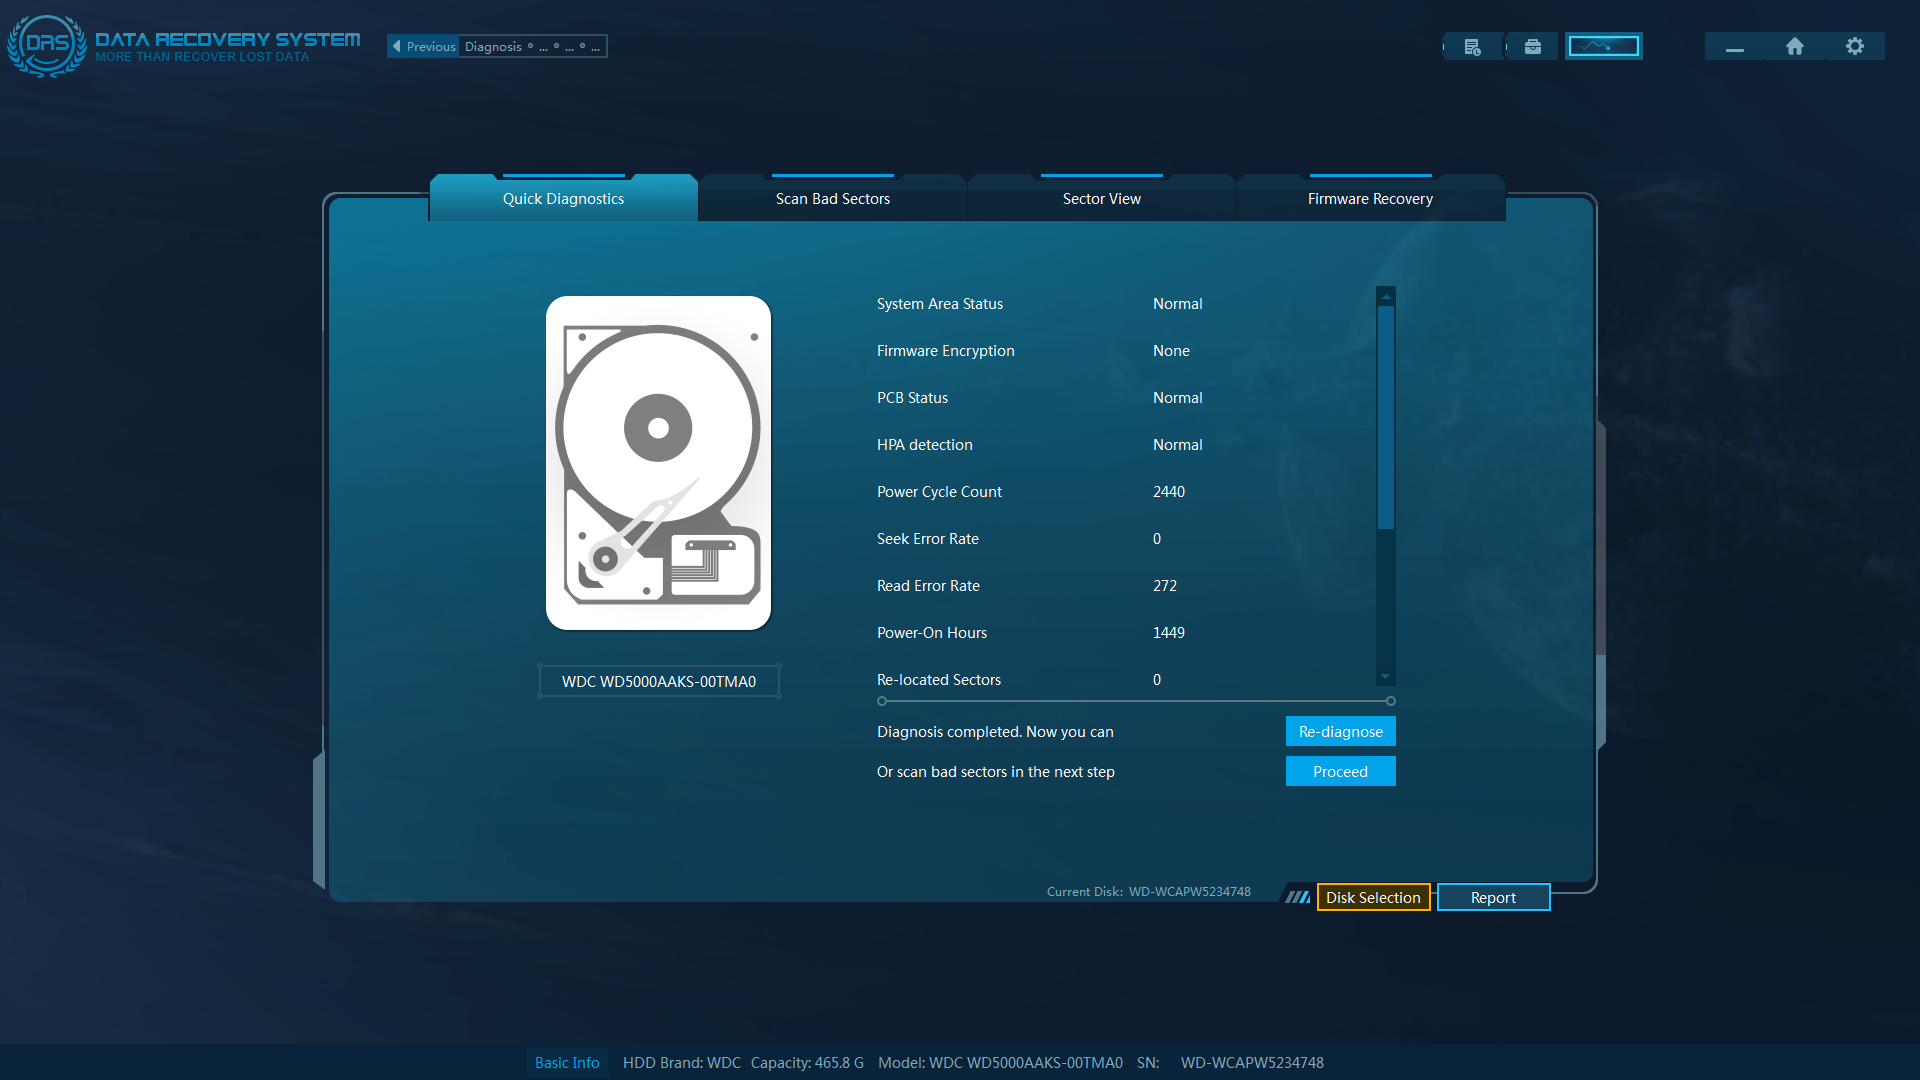Switch to the Scan Bad Sectors tab
The height and width of the screenshot is (1080, 1920).
click(x=831, y=198)
